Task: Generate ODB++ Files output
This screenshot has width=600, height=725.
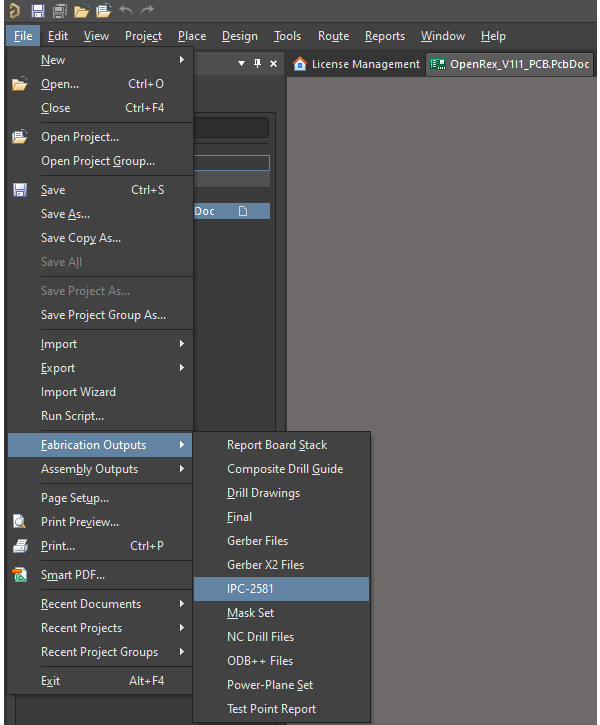Action: point(282,661)
